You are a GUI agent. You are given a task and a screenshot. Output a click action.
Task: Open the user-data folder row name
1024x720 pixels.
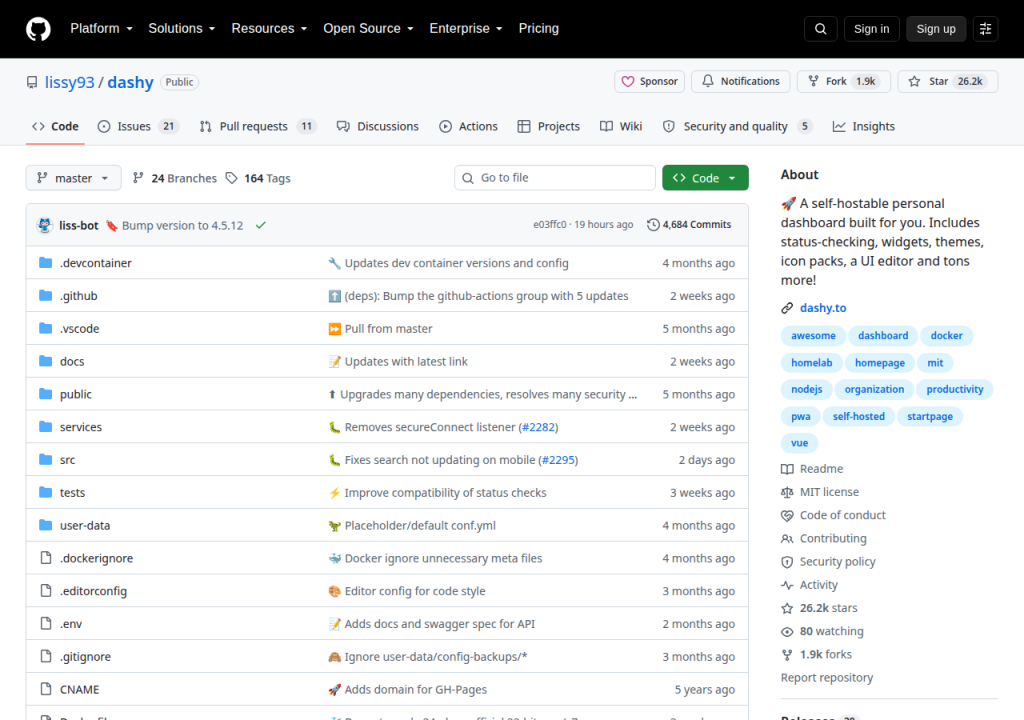point(85,525)
